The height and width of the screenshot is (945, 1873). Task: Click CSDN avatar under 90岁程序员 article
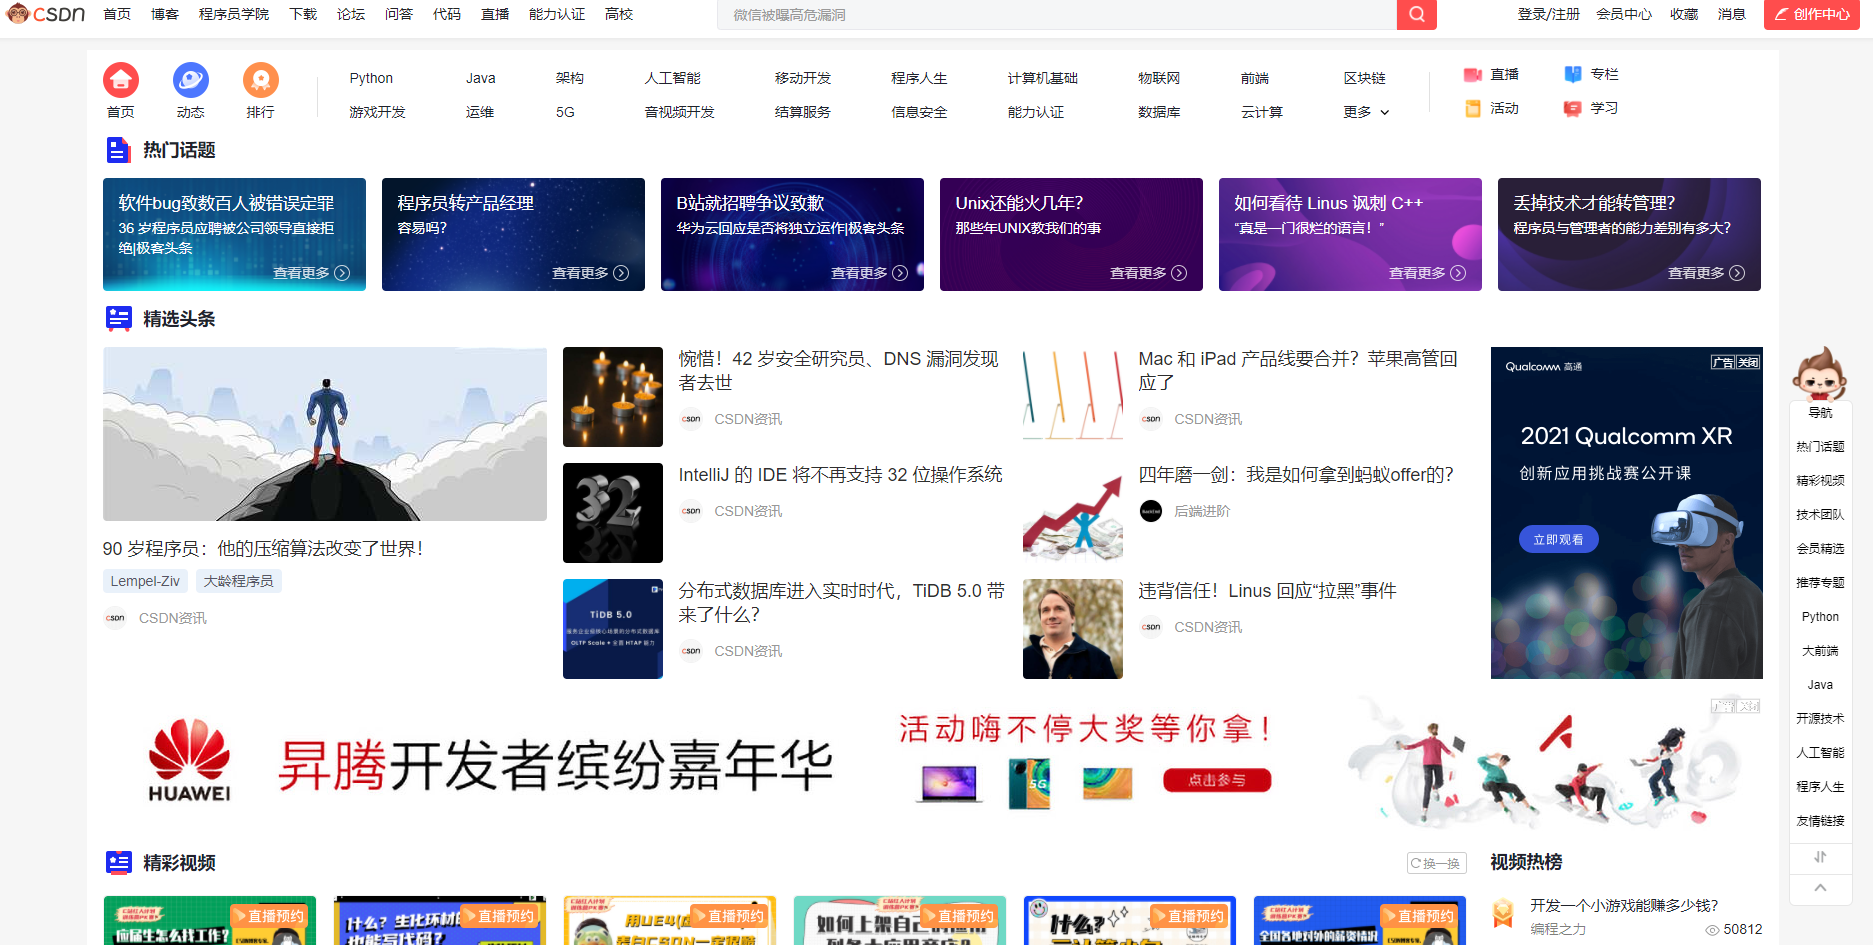click(x=115, y=618)
